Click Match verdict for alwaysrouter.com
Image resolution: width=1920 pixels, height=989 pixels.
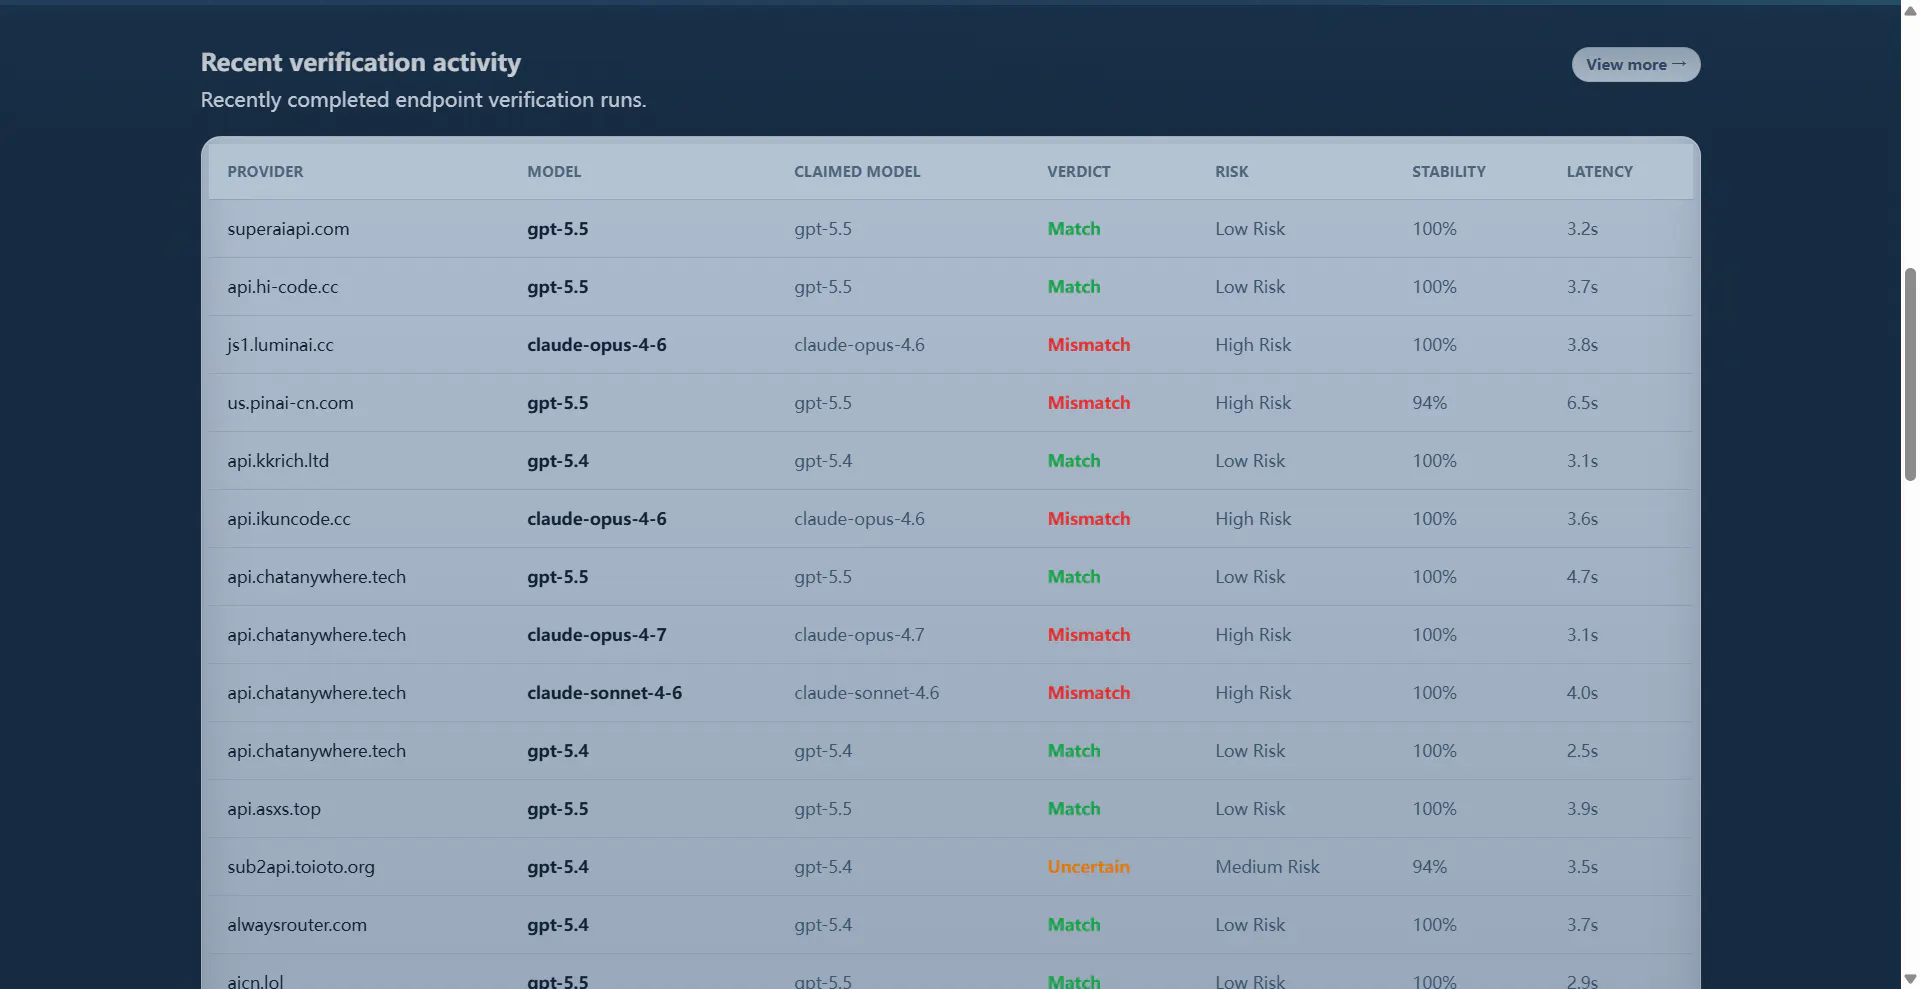1074,925
